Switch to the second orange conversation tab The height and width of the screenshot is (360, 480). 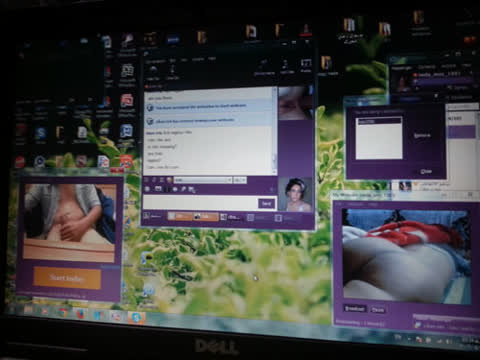(x=206, y=217)
